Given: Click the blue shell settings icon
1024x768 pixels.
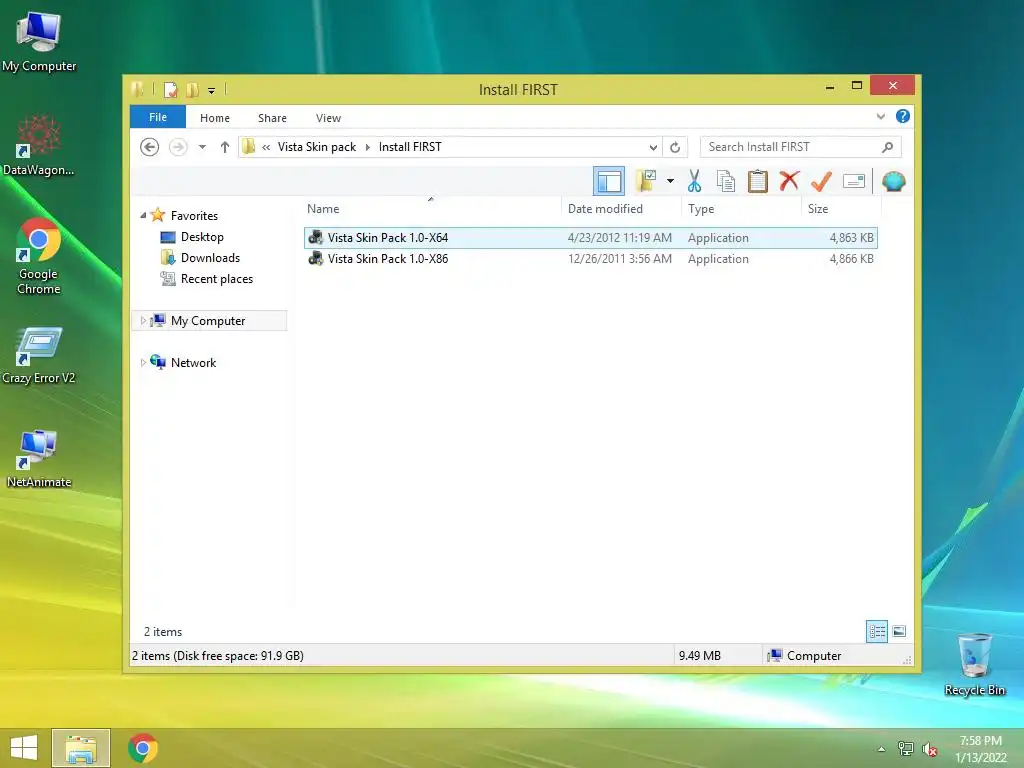Looking at the screenshot, I should click(893, 181).
